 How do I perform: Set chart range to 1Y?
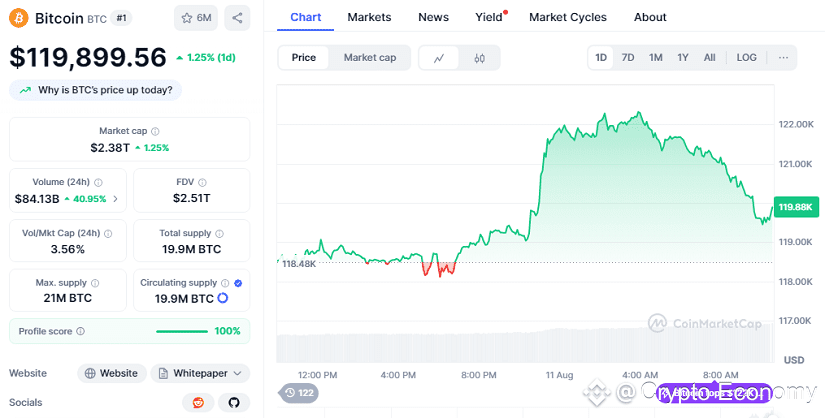(683, 57)
